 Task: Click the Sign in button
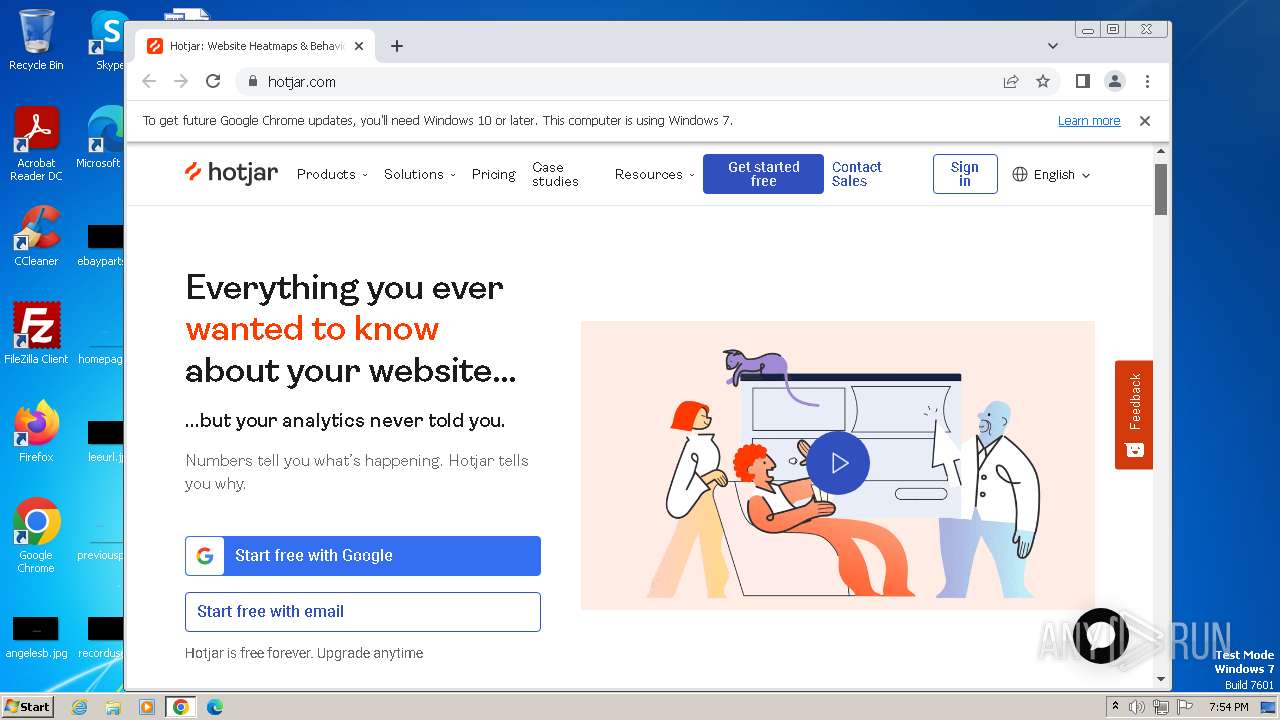(965, 174)
